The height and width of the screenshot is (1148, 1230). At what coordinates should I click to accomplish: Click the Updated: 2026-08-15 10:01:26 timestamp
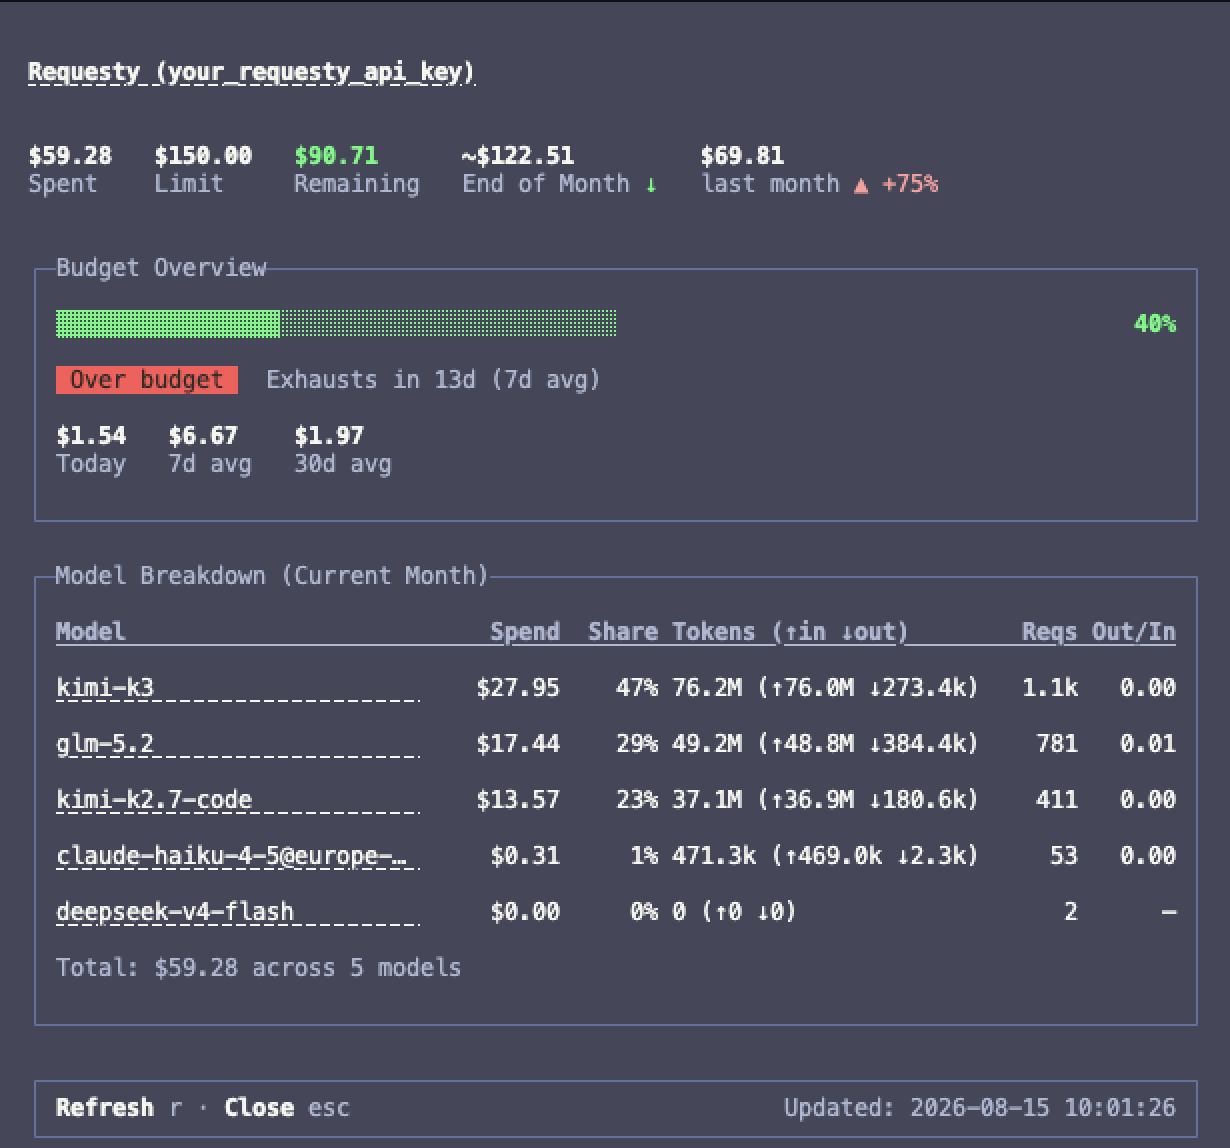[980, 1107]
